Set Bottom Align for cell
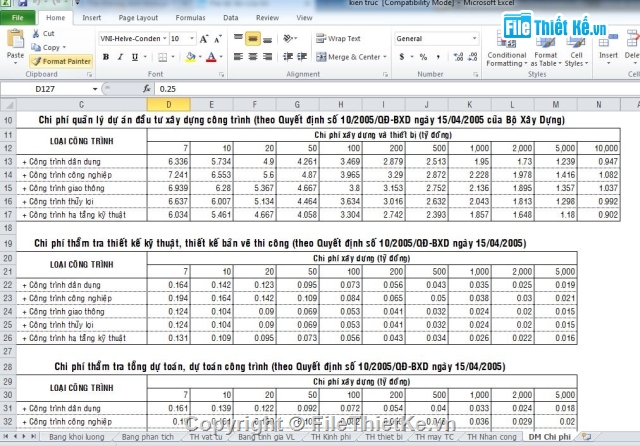The height and width of the screenshot is (446, 640). tap(267, 39)
